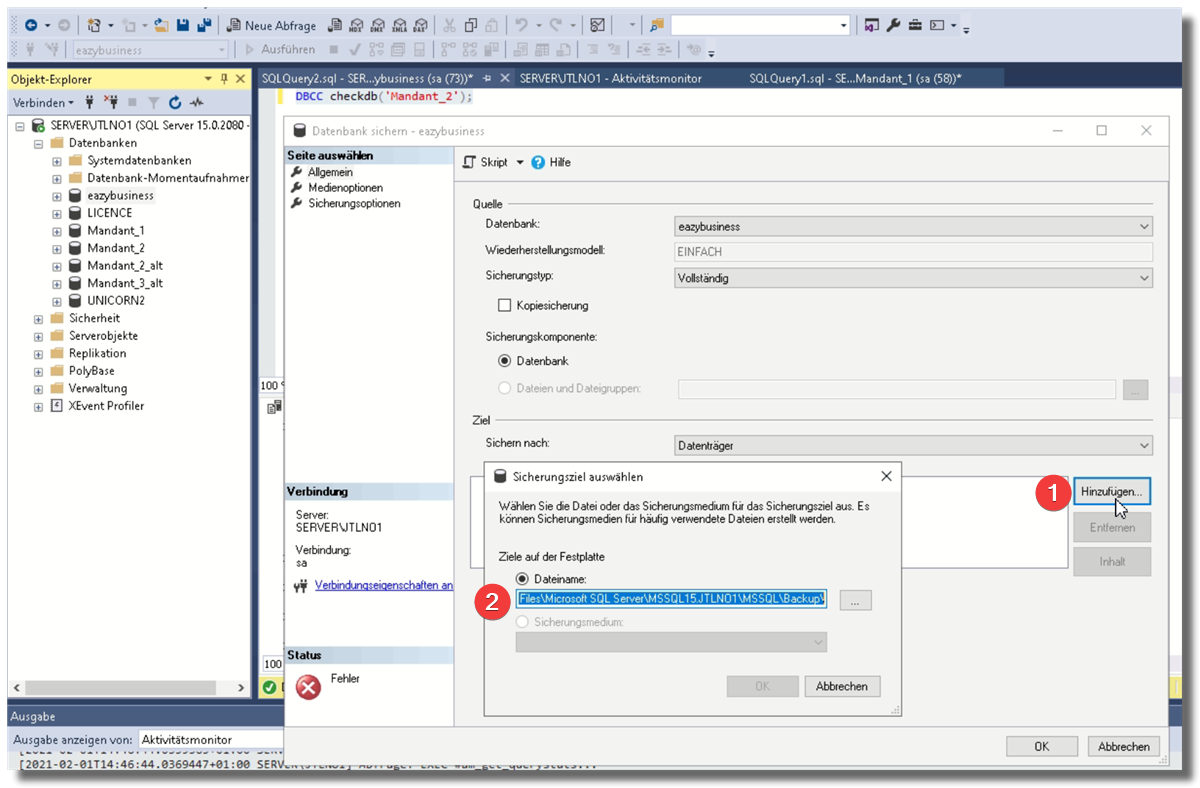Enable the Kopiesicherung checkbox
The width and height of the screenshot is (1200, 788).
click(504, 305)
